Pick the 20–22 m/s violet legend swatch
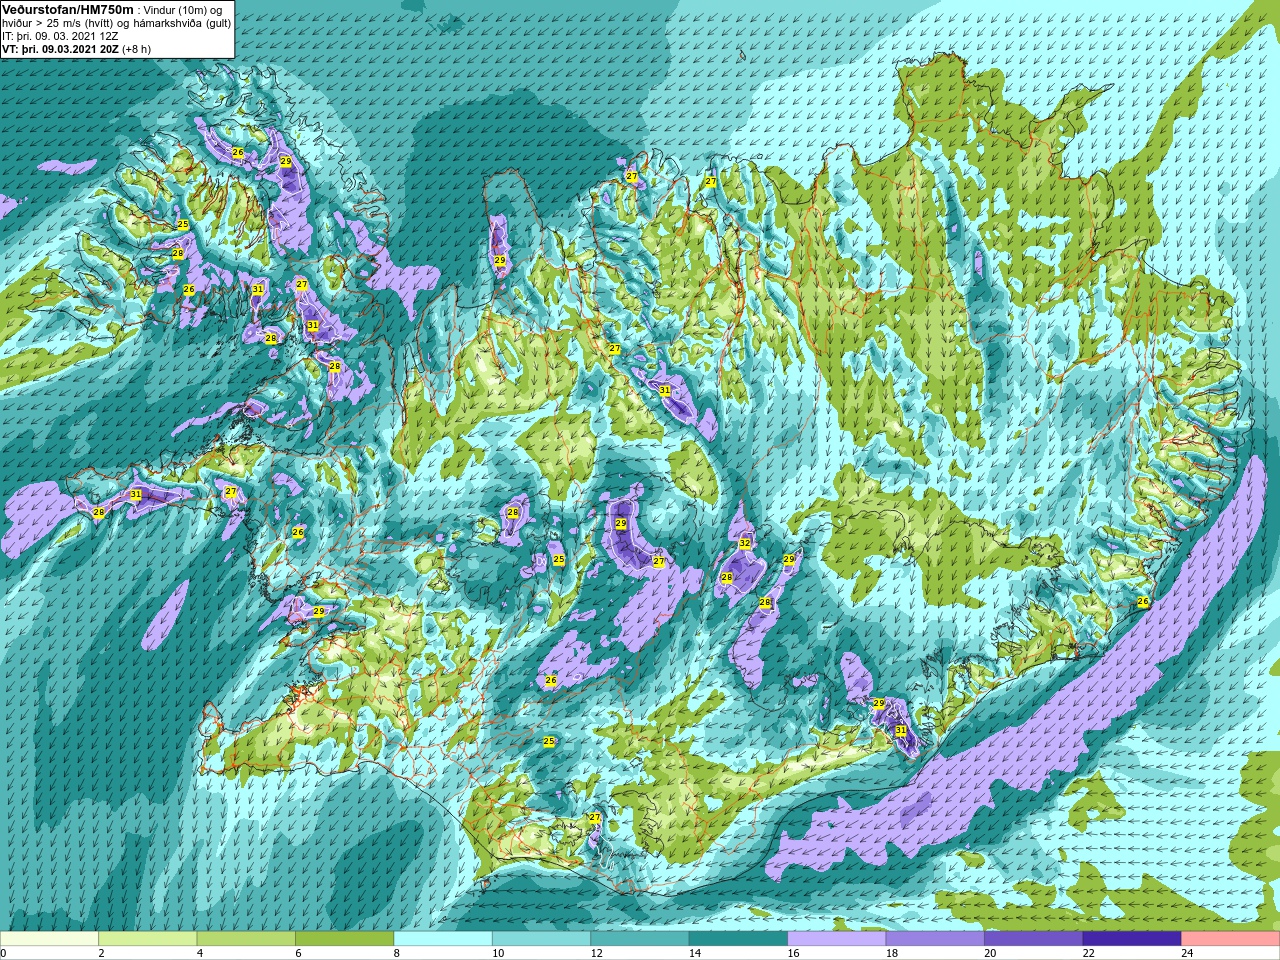The image size is (1280, 960). click(x=1034, y=939)
